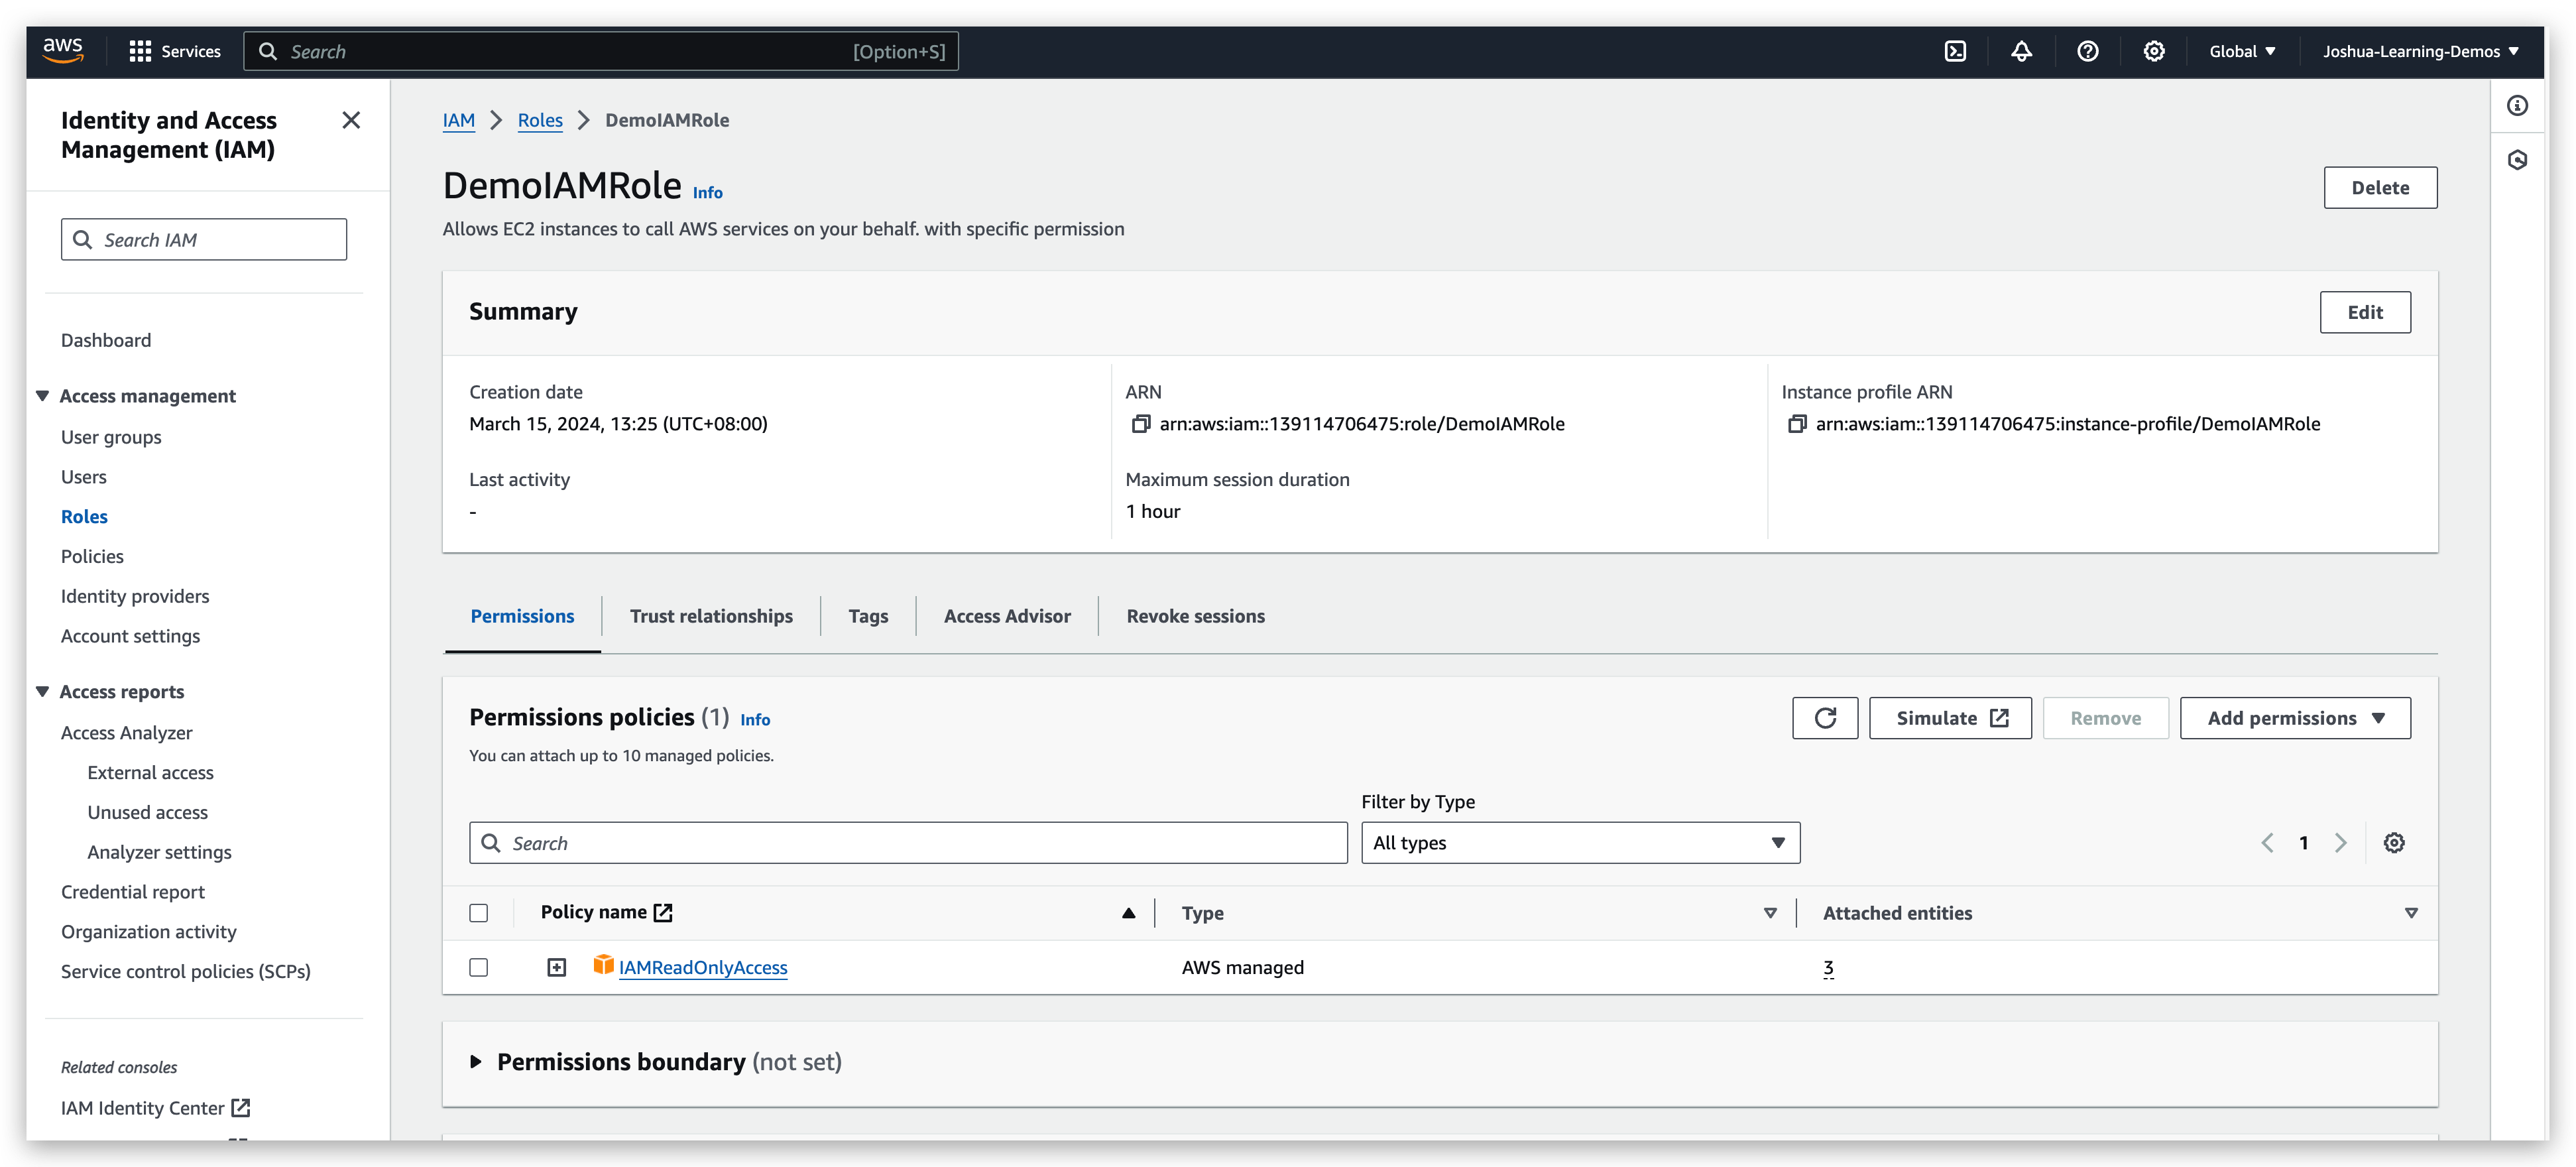Open the Add permissions dropdown
The height and width of the screenshot is (1167, 2576).
coord(2295,717)
